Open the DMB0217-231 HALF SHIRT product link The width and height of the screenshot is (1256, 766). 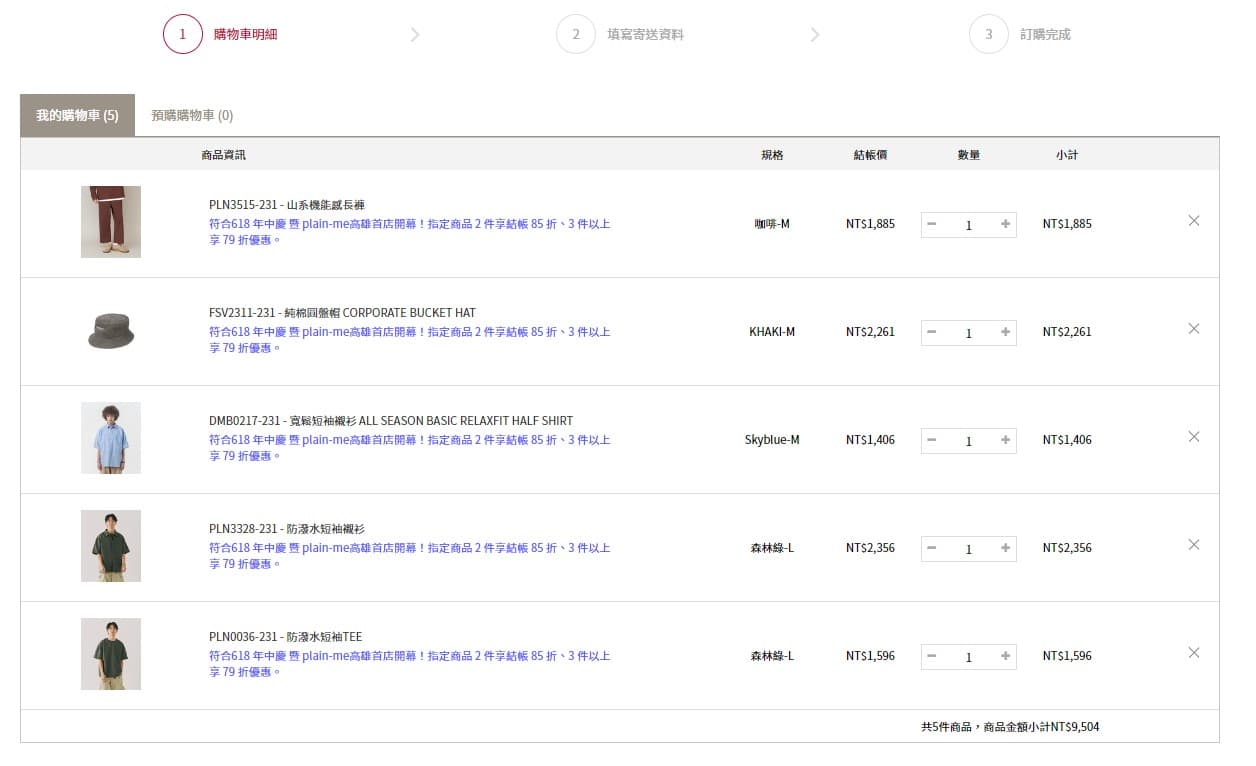click(x=390, y=421)
